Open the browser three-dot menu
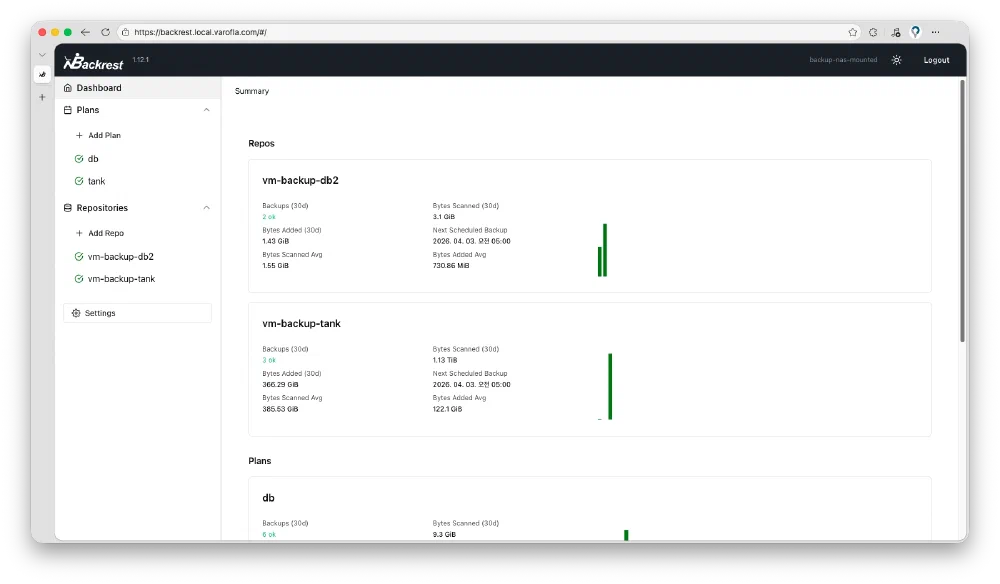Viewport: 1000px width, 584px height. pos(935,32)
